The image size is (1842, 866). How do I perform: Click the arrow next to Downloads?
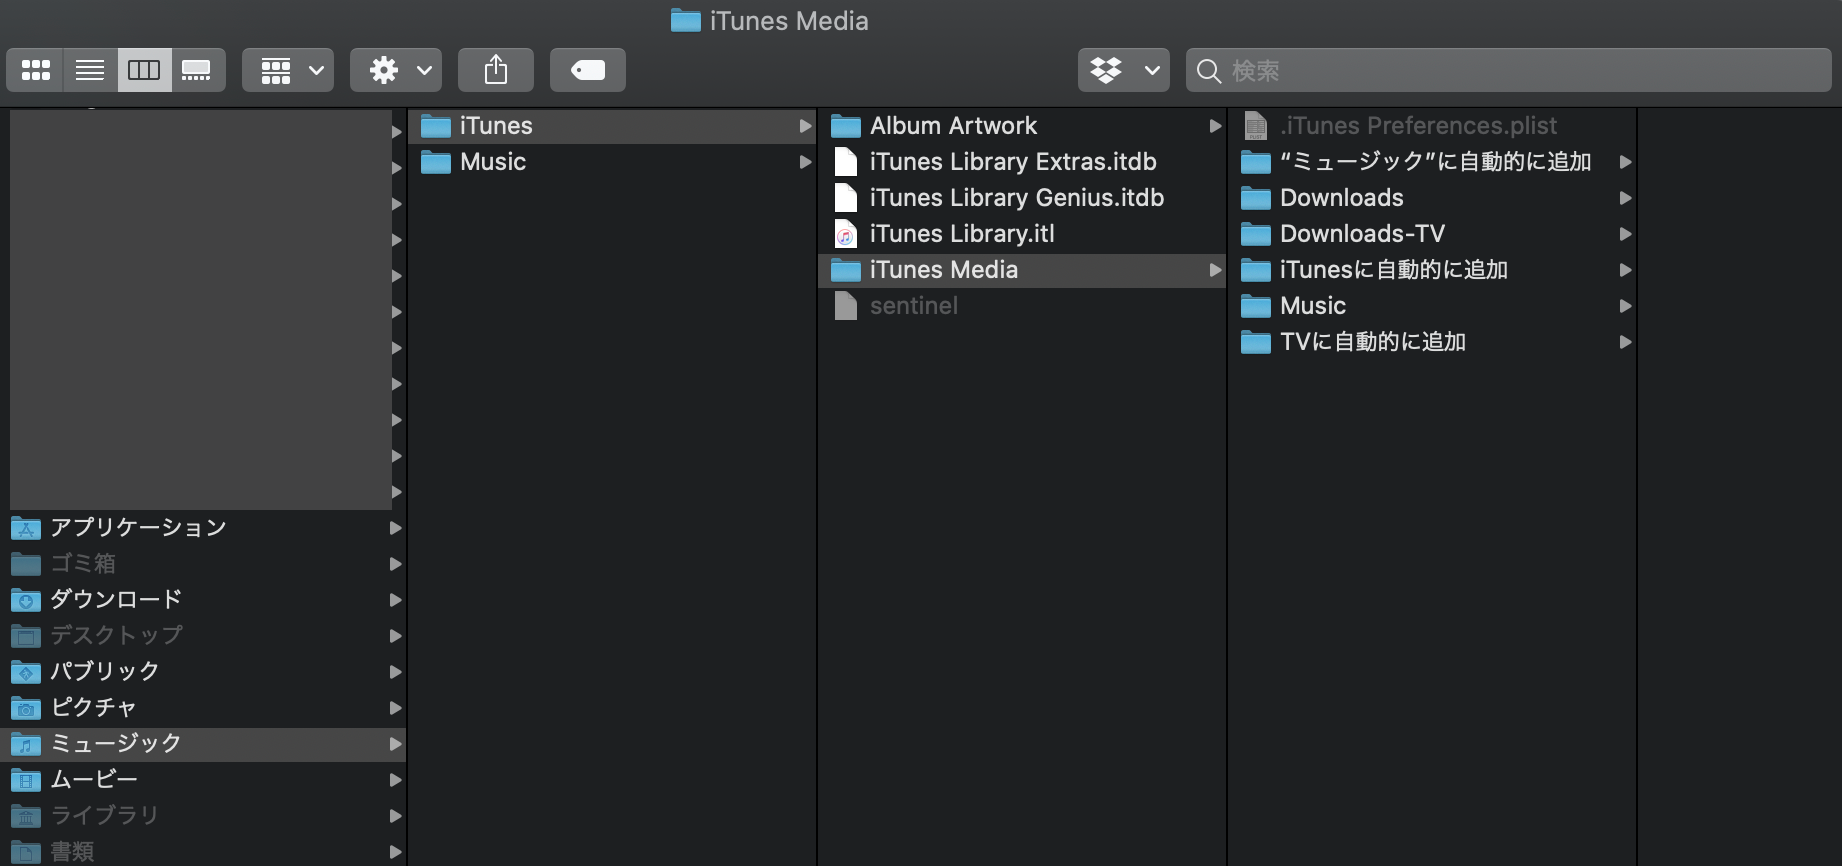click(1625, 198)
